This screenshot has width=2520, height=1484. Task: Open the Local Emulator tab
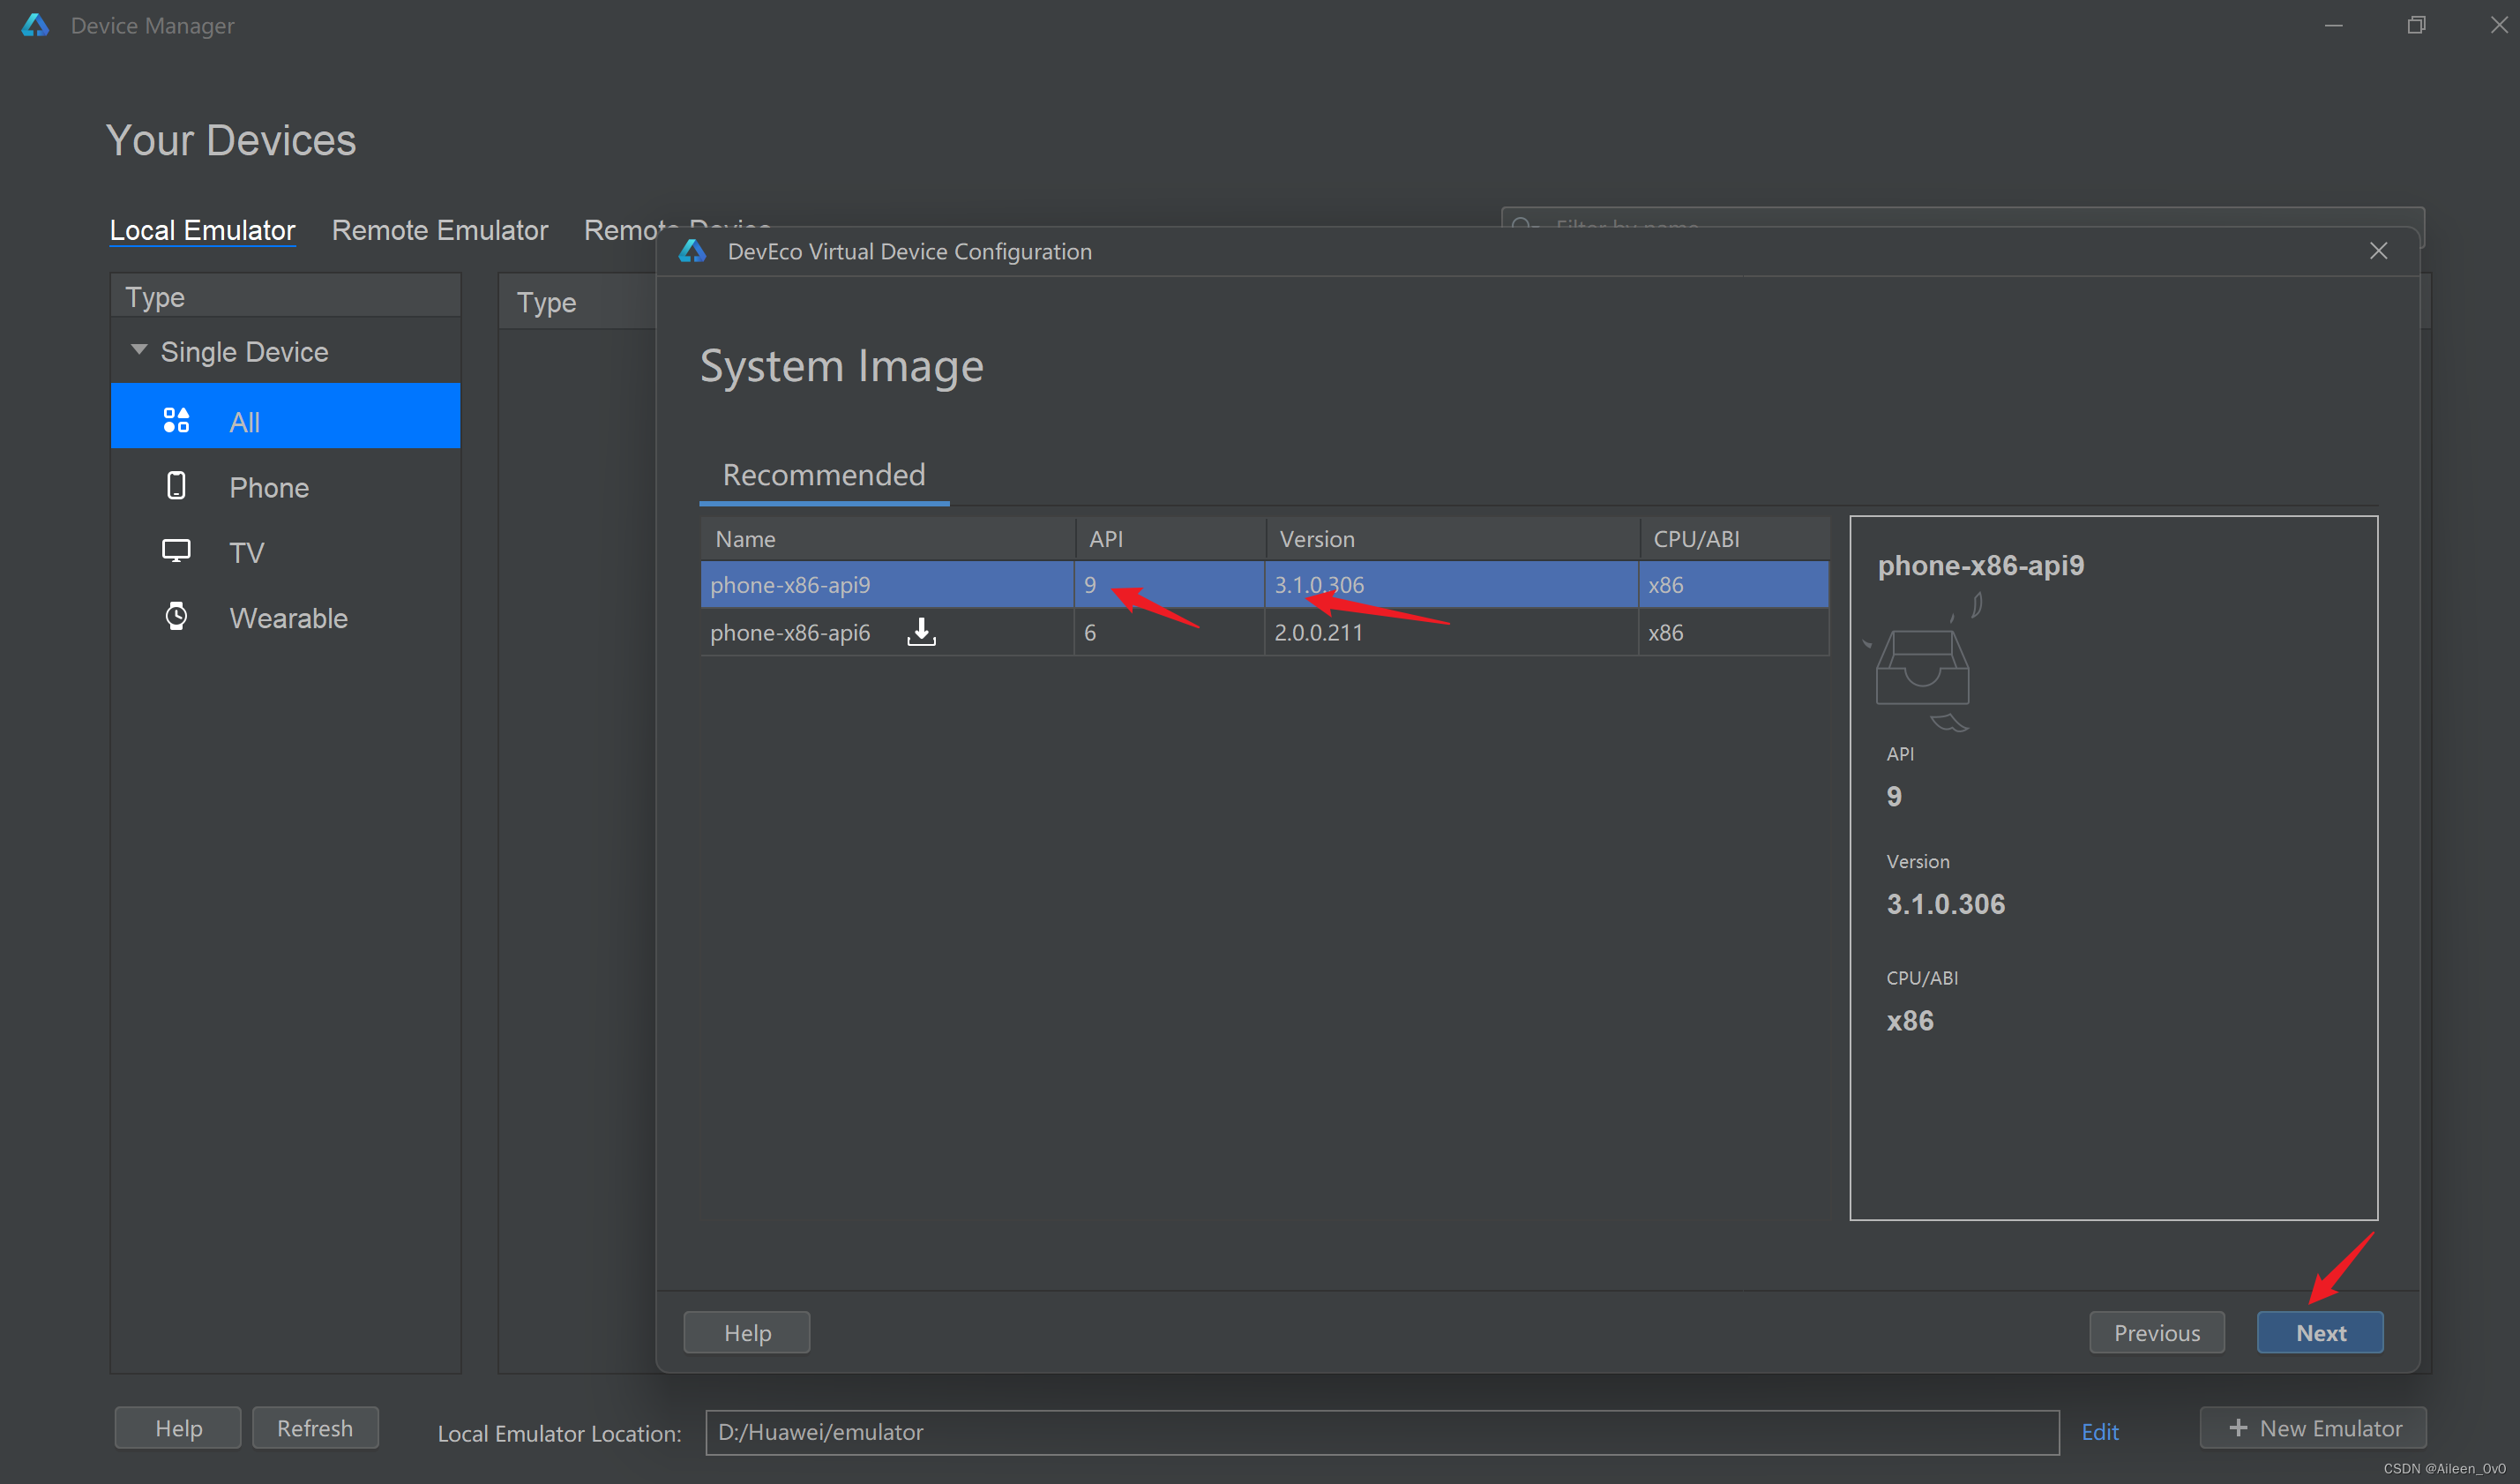202,230
